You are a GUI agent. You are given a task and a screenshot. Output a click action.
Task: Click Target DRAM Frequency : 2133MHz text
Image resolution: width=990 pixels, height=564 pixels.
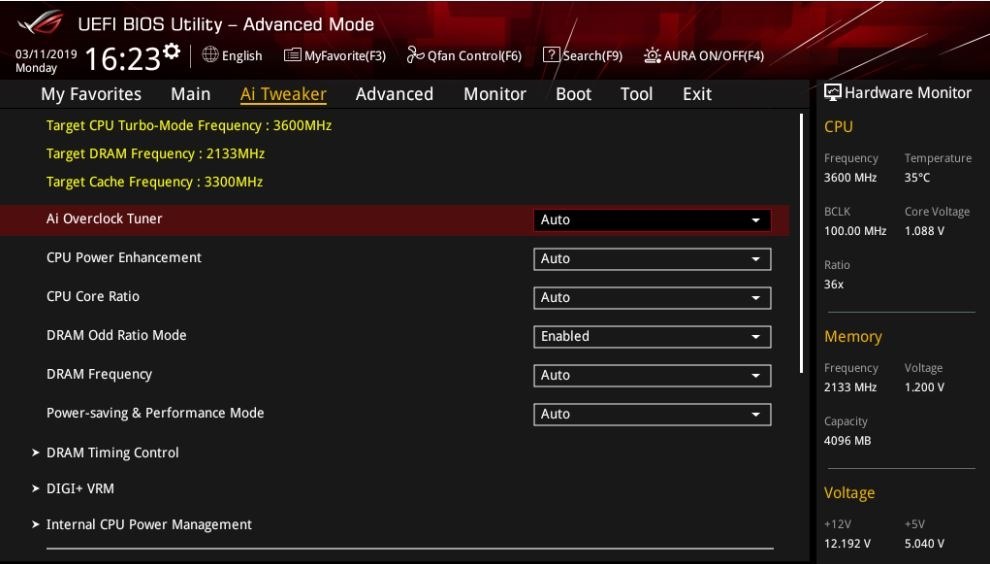point(155,153)
